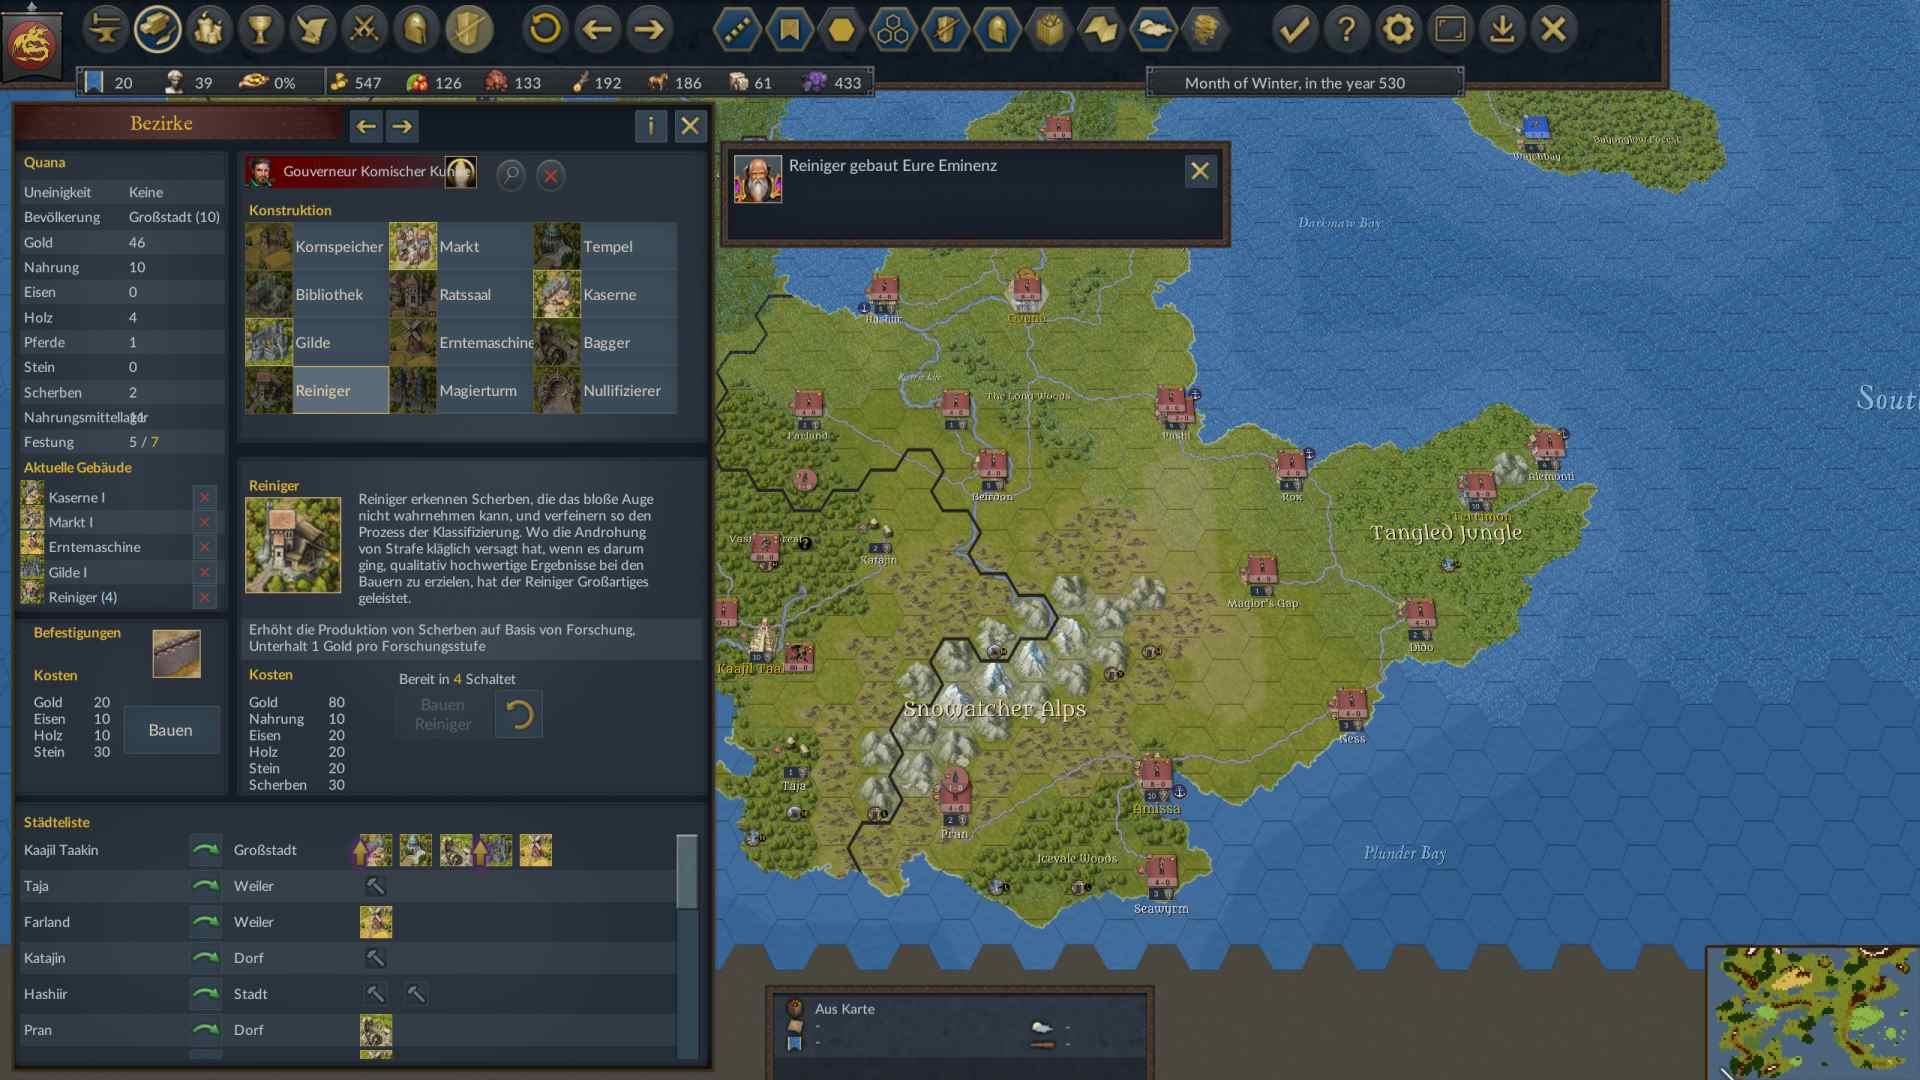This screenshot has height=1080, width=1920.
Task: Click the governor search magnifier icon
Action: pyautogui.click(x=511, y=175)
